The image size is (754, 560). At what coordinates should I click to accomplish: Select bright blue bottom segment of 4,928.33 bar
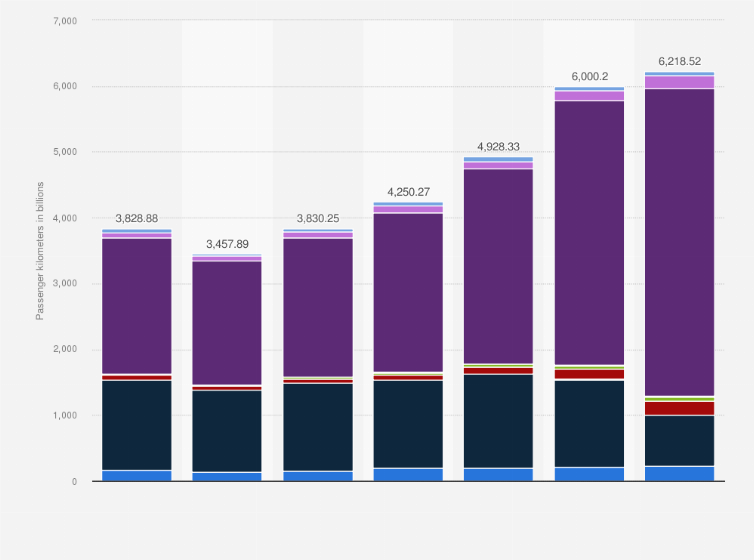tap(498, 475)
